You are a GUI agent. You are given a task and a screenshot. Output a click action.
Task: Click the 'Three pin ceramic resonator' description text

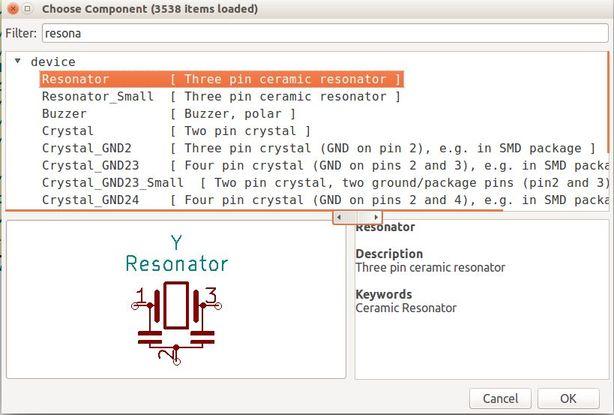point(430,267)
